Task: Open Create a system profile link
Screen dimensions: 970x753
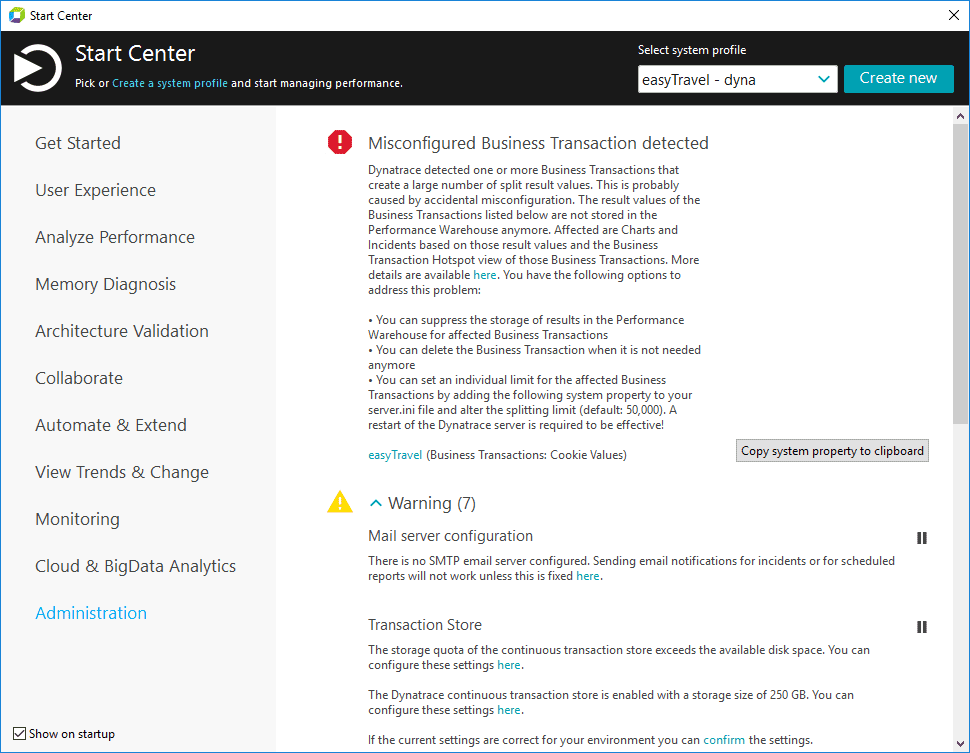Action: (x=170, y=83)
